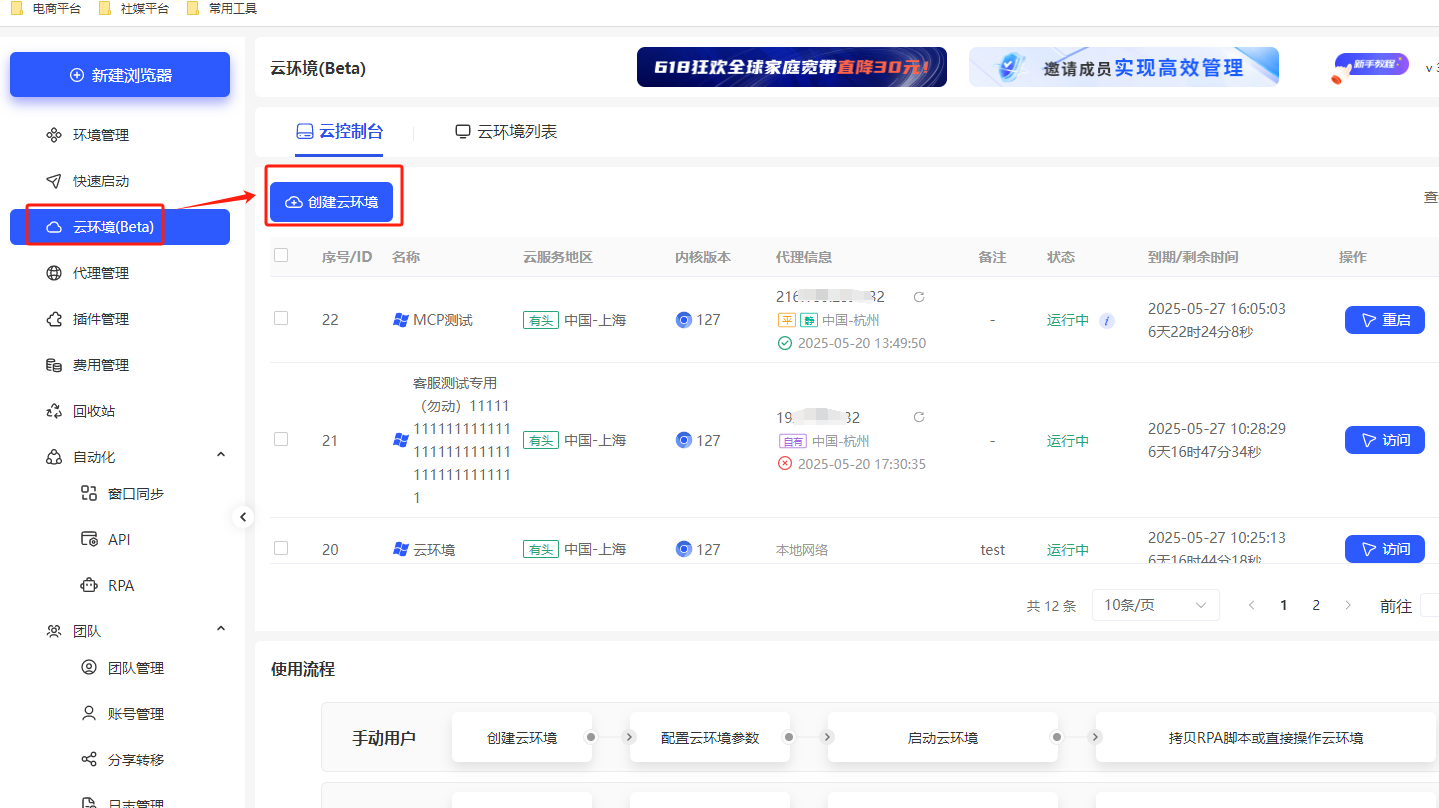Click the 重启 button for MCP测试
Viewport: 1439px width, 808px height.
pos(1385,320)
